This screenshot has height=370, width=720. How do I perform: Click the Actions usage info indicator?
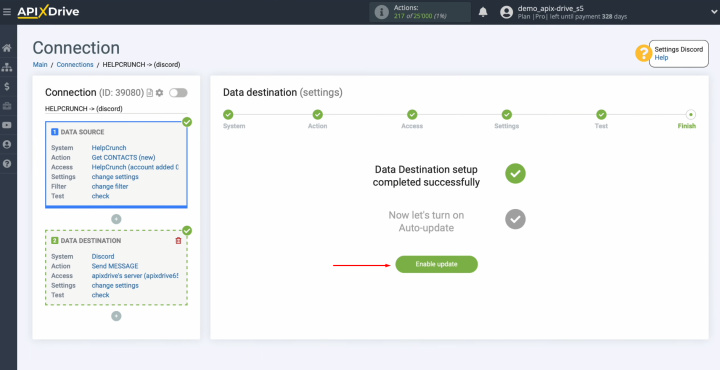pos(420,12)
